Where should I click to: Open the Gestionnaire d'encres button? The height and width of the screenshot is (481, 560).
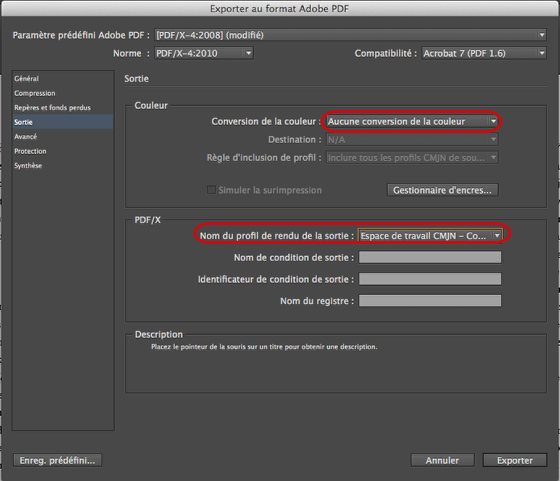pos(442,190)
